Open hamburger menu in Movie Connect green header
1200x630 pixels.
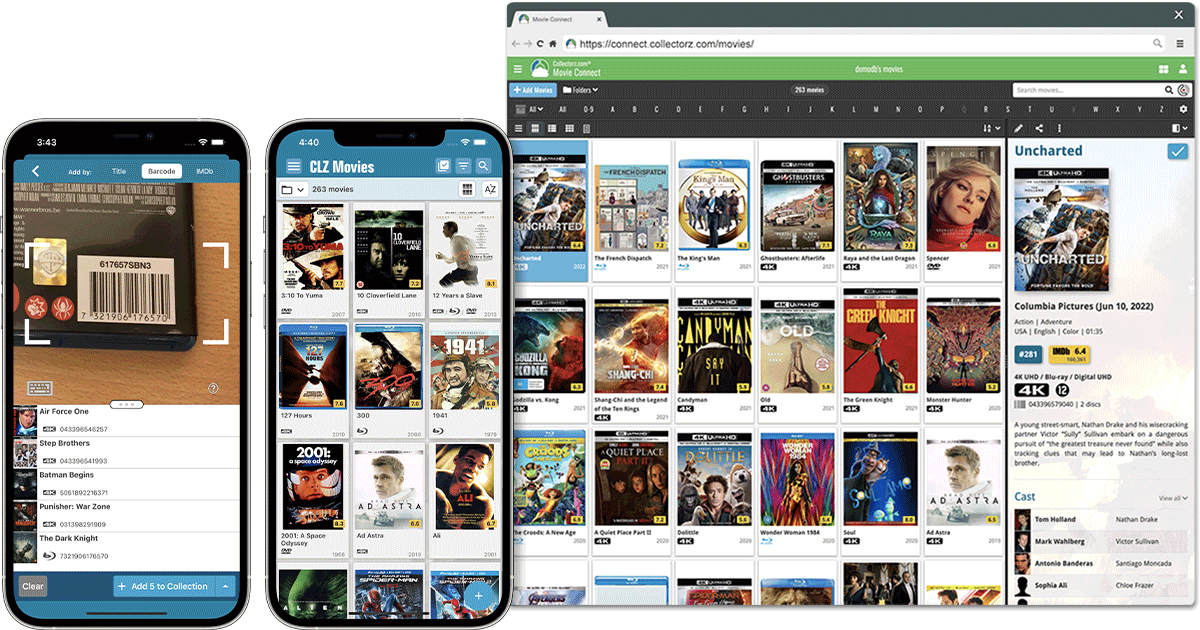click(x=518, y=69)
